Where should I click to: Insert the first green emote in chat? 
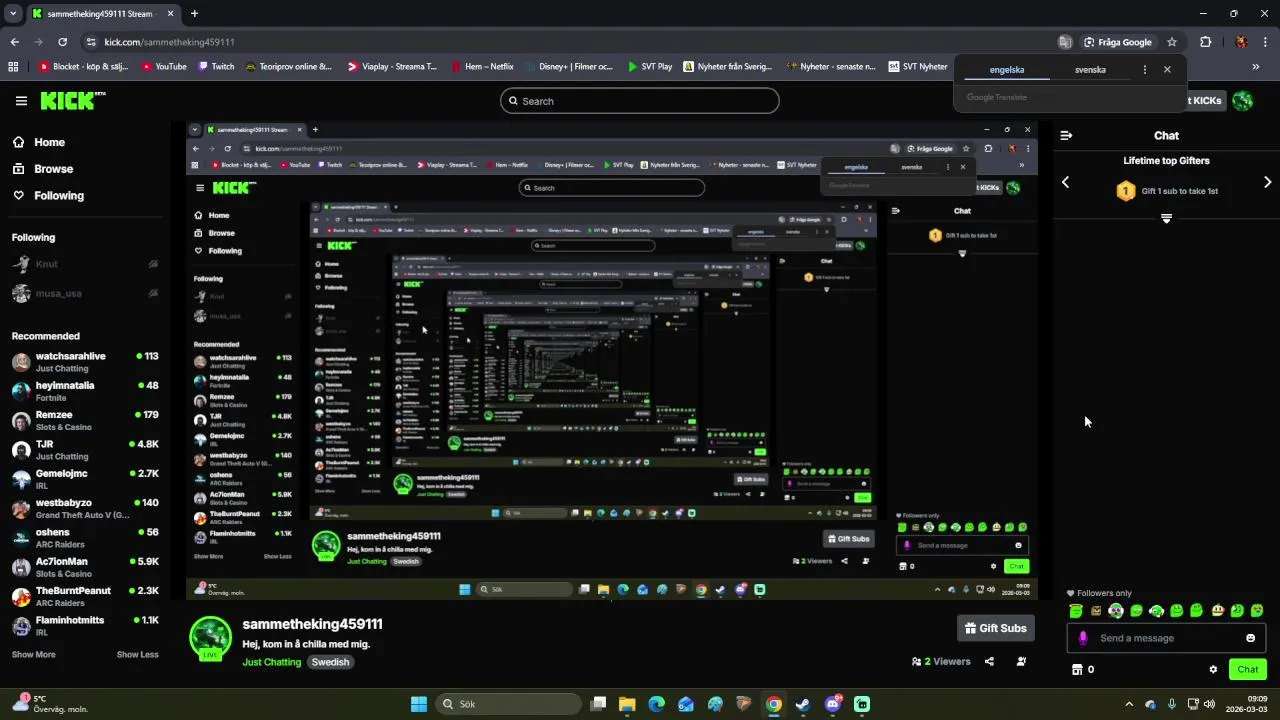[1076, 611]
